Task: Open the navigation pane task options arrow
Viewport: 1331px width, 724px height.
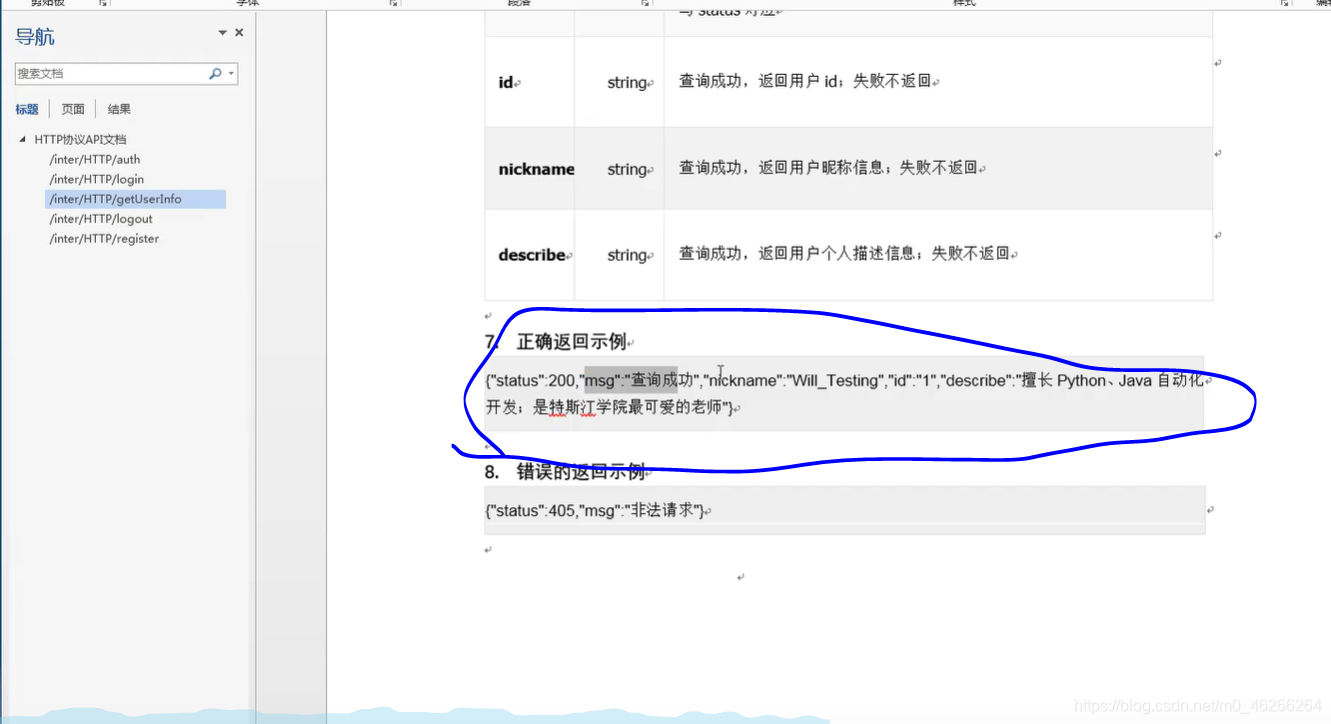Action: [x=222, y=33]
